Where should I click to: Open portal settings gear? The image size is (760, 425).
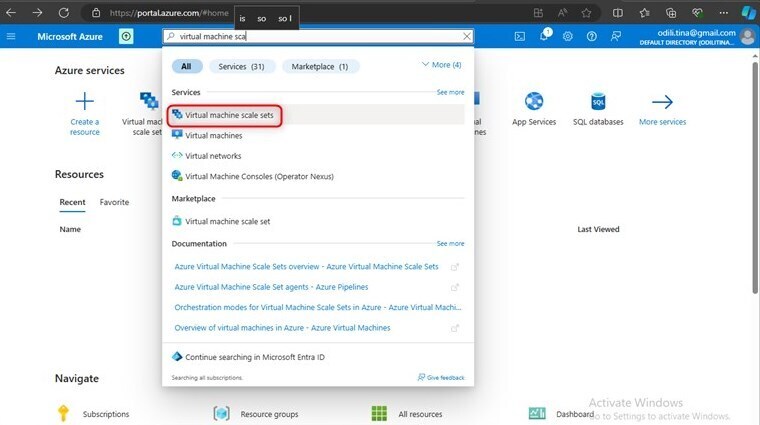[x=568, y=36]
